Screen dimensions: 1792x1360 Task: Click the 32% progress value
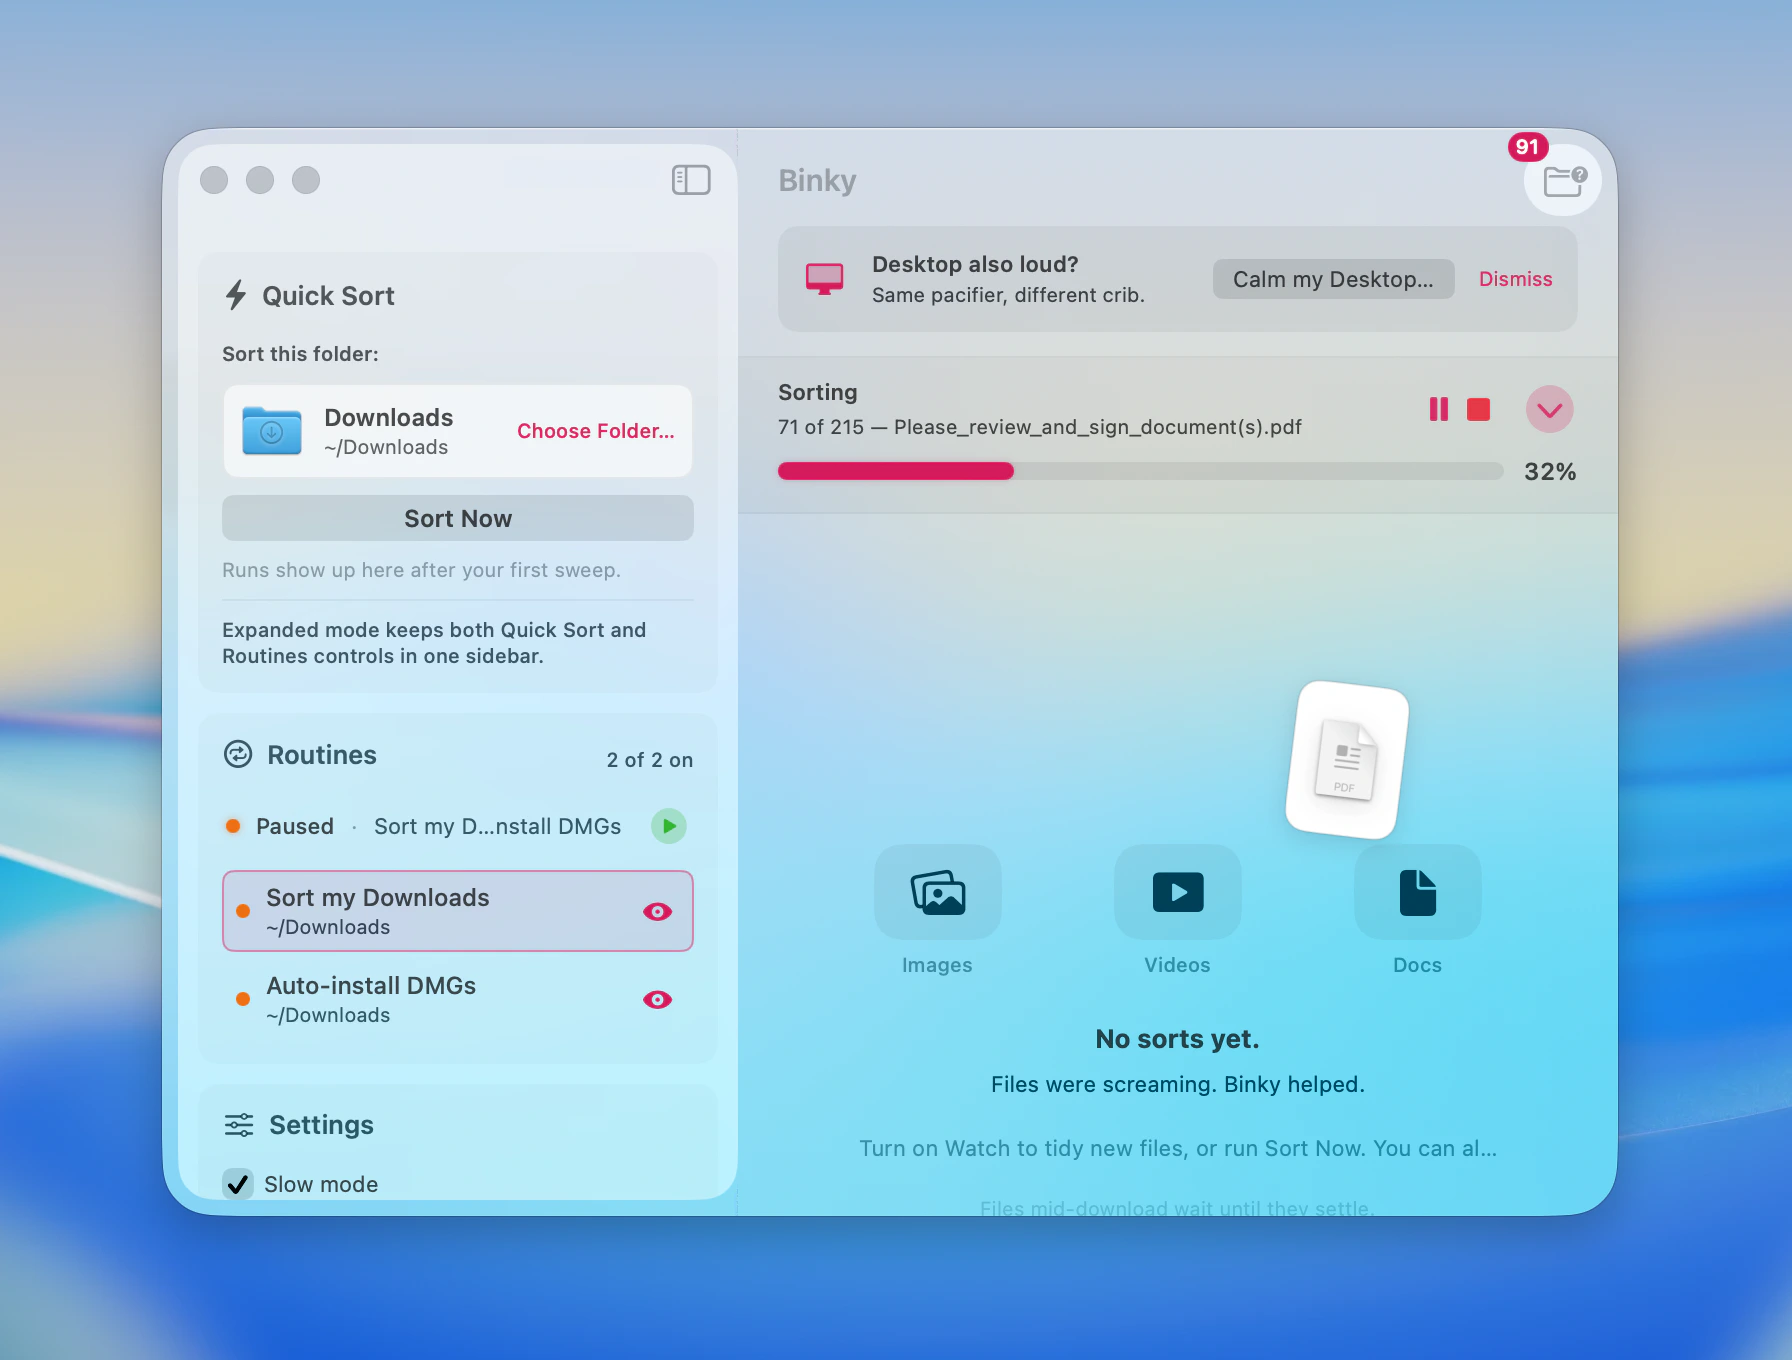[x=1549, y=471]
